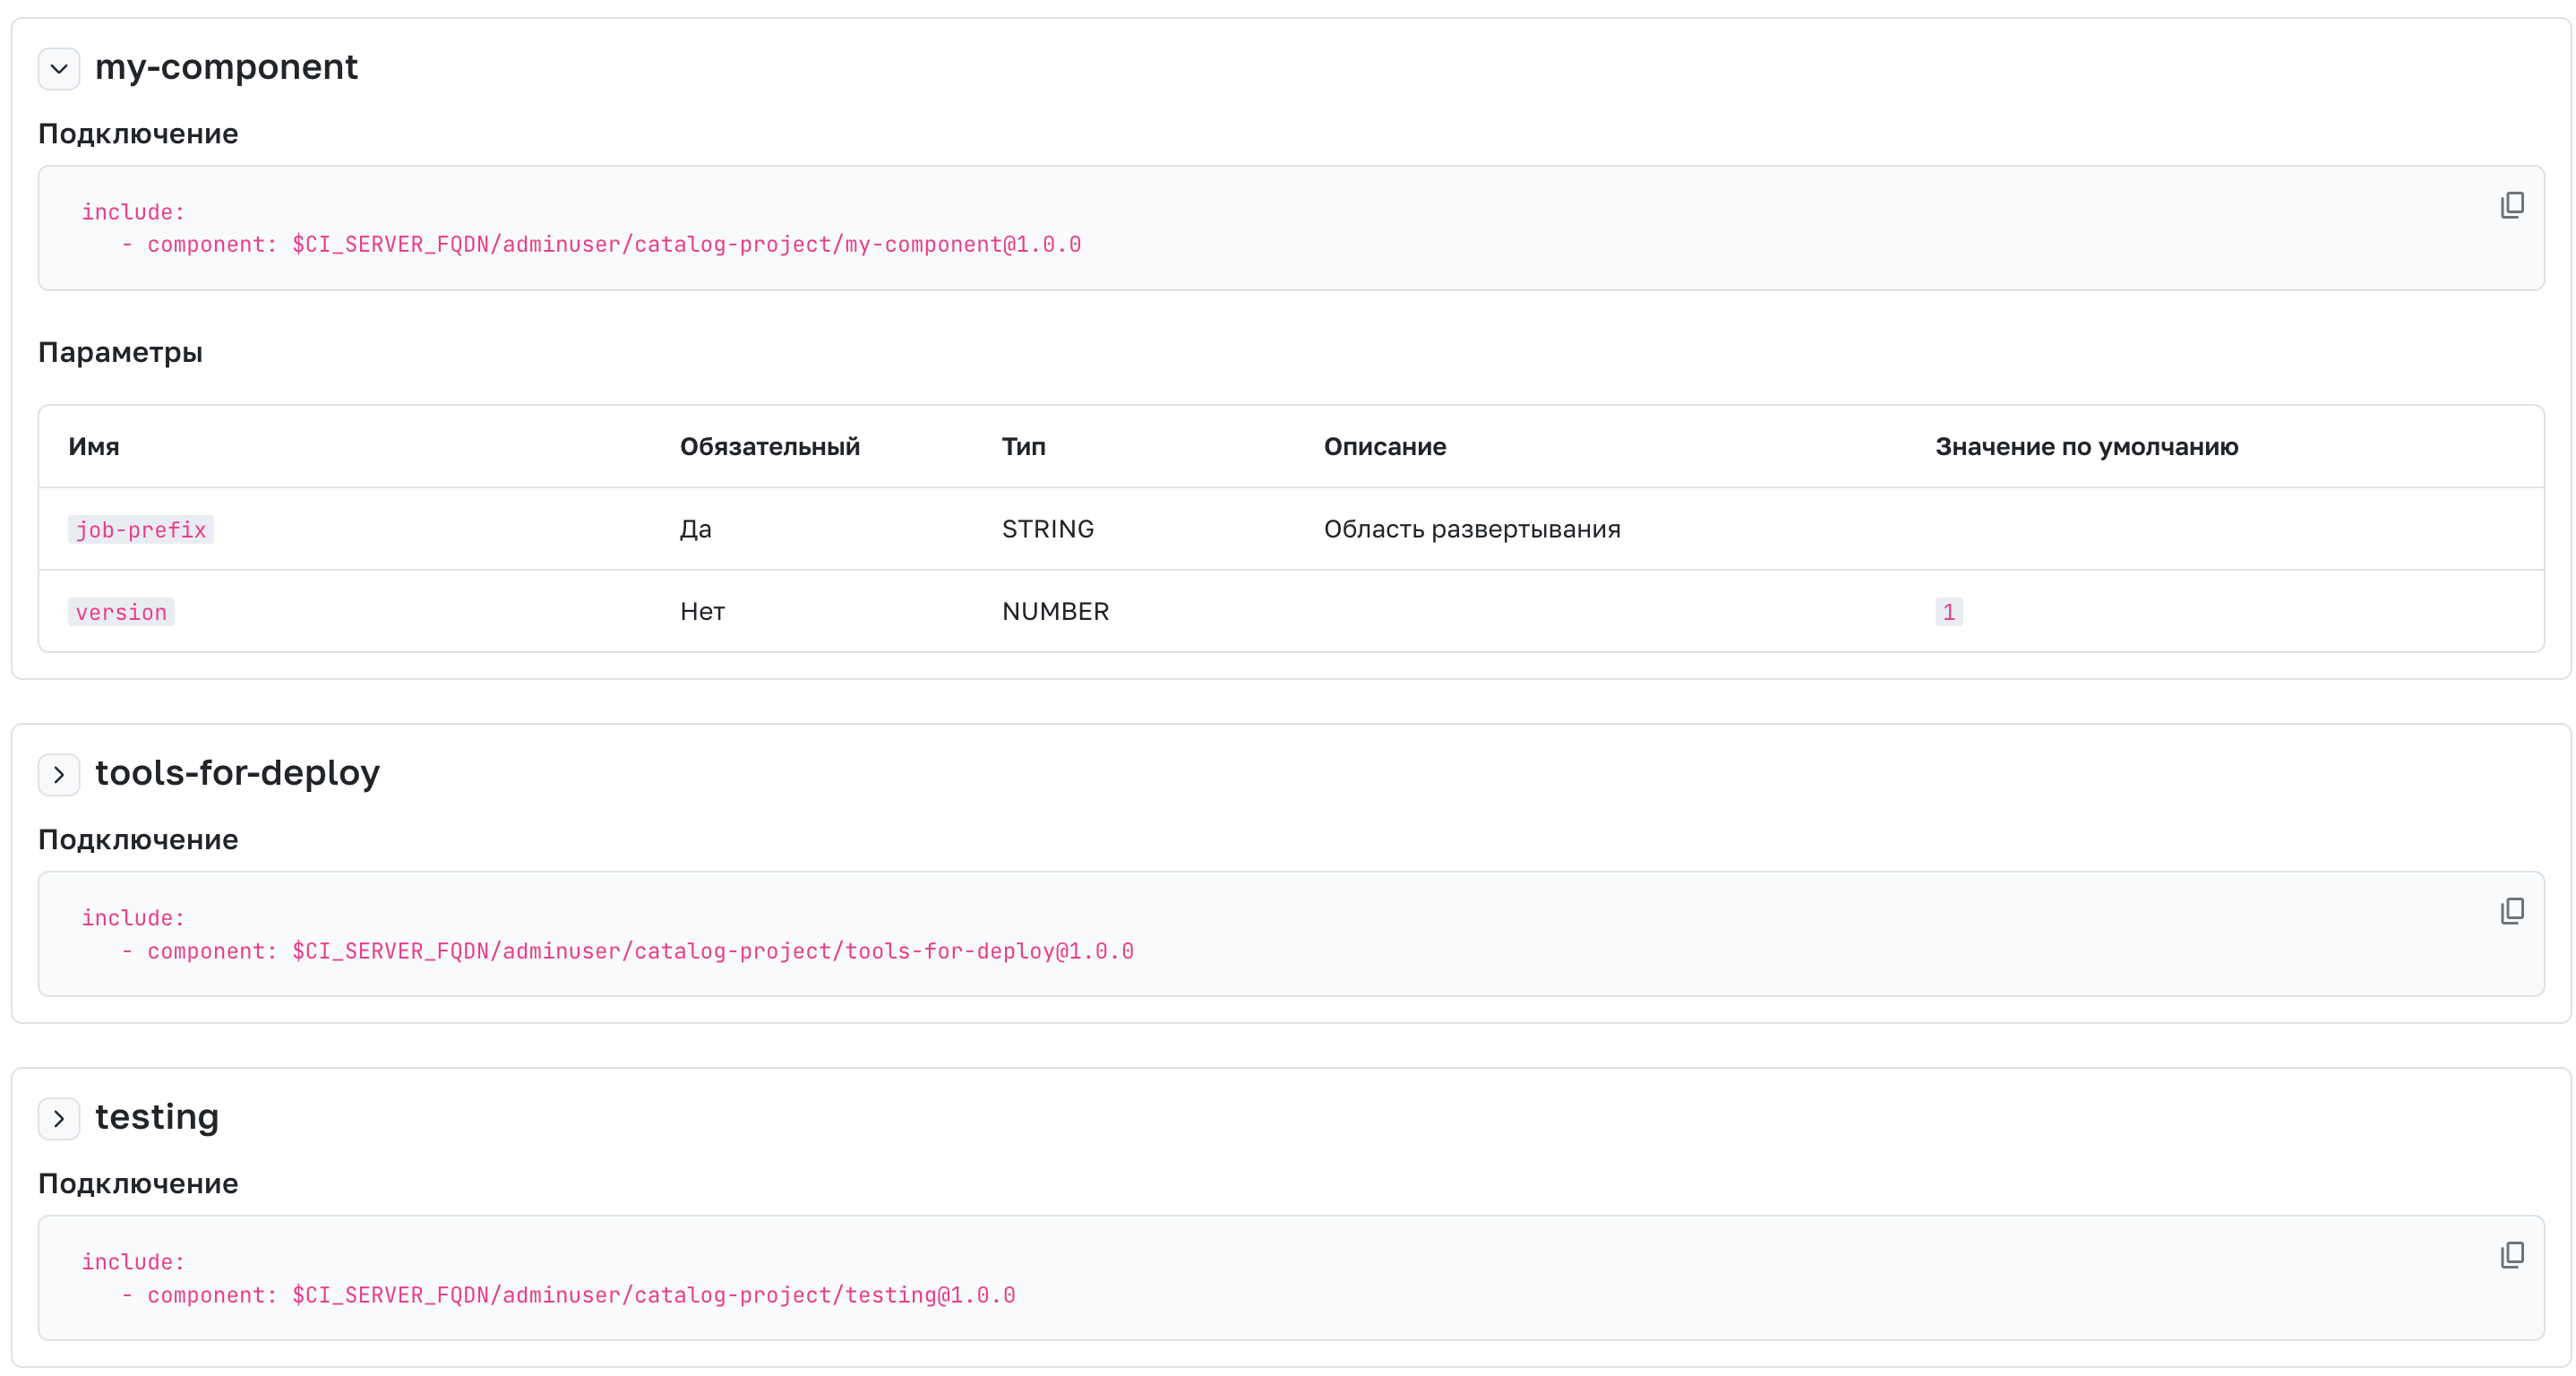Click the job-prefix parameter name
Image resolution: width=2576 pixels, height=1376 pixels.
tap(141, 530)
